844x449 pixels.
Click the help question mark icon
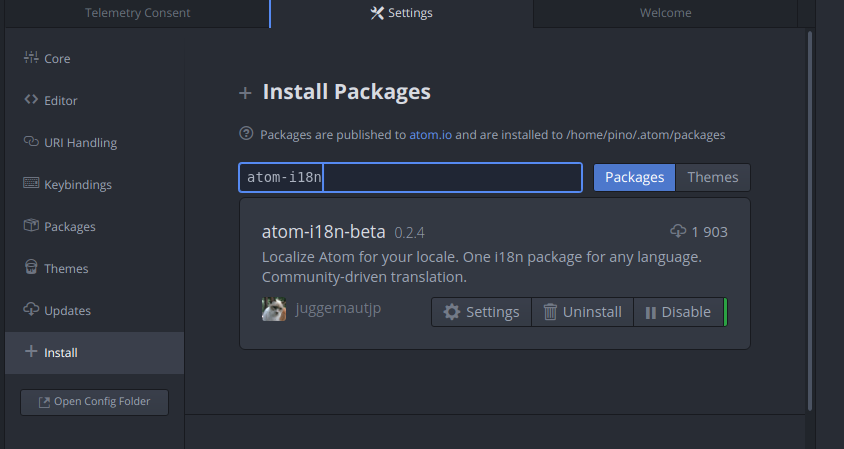tap(246, 133)
